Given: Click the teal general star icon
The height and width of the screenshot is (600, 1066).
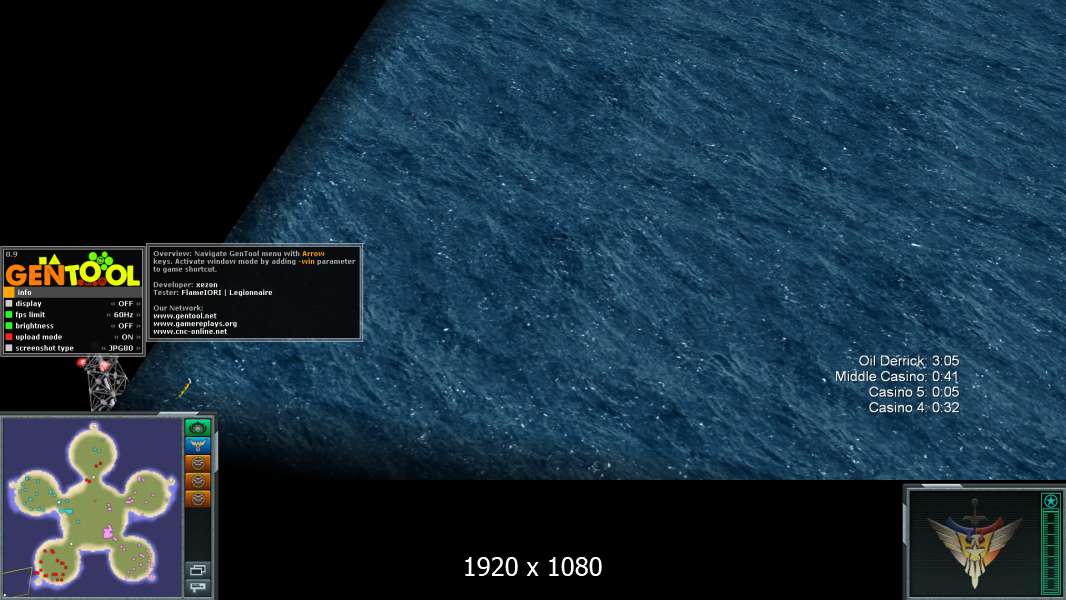Looking at the screenshot, I should coord(1051,501).
